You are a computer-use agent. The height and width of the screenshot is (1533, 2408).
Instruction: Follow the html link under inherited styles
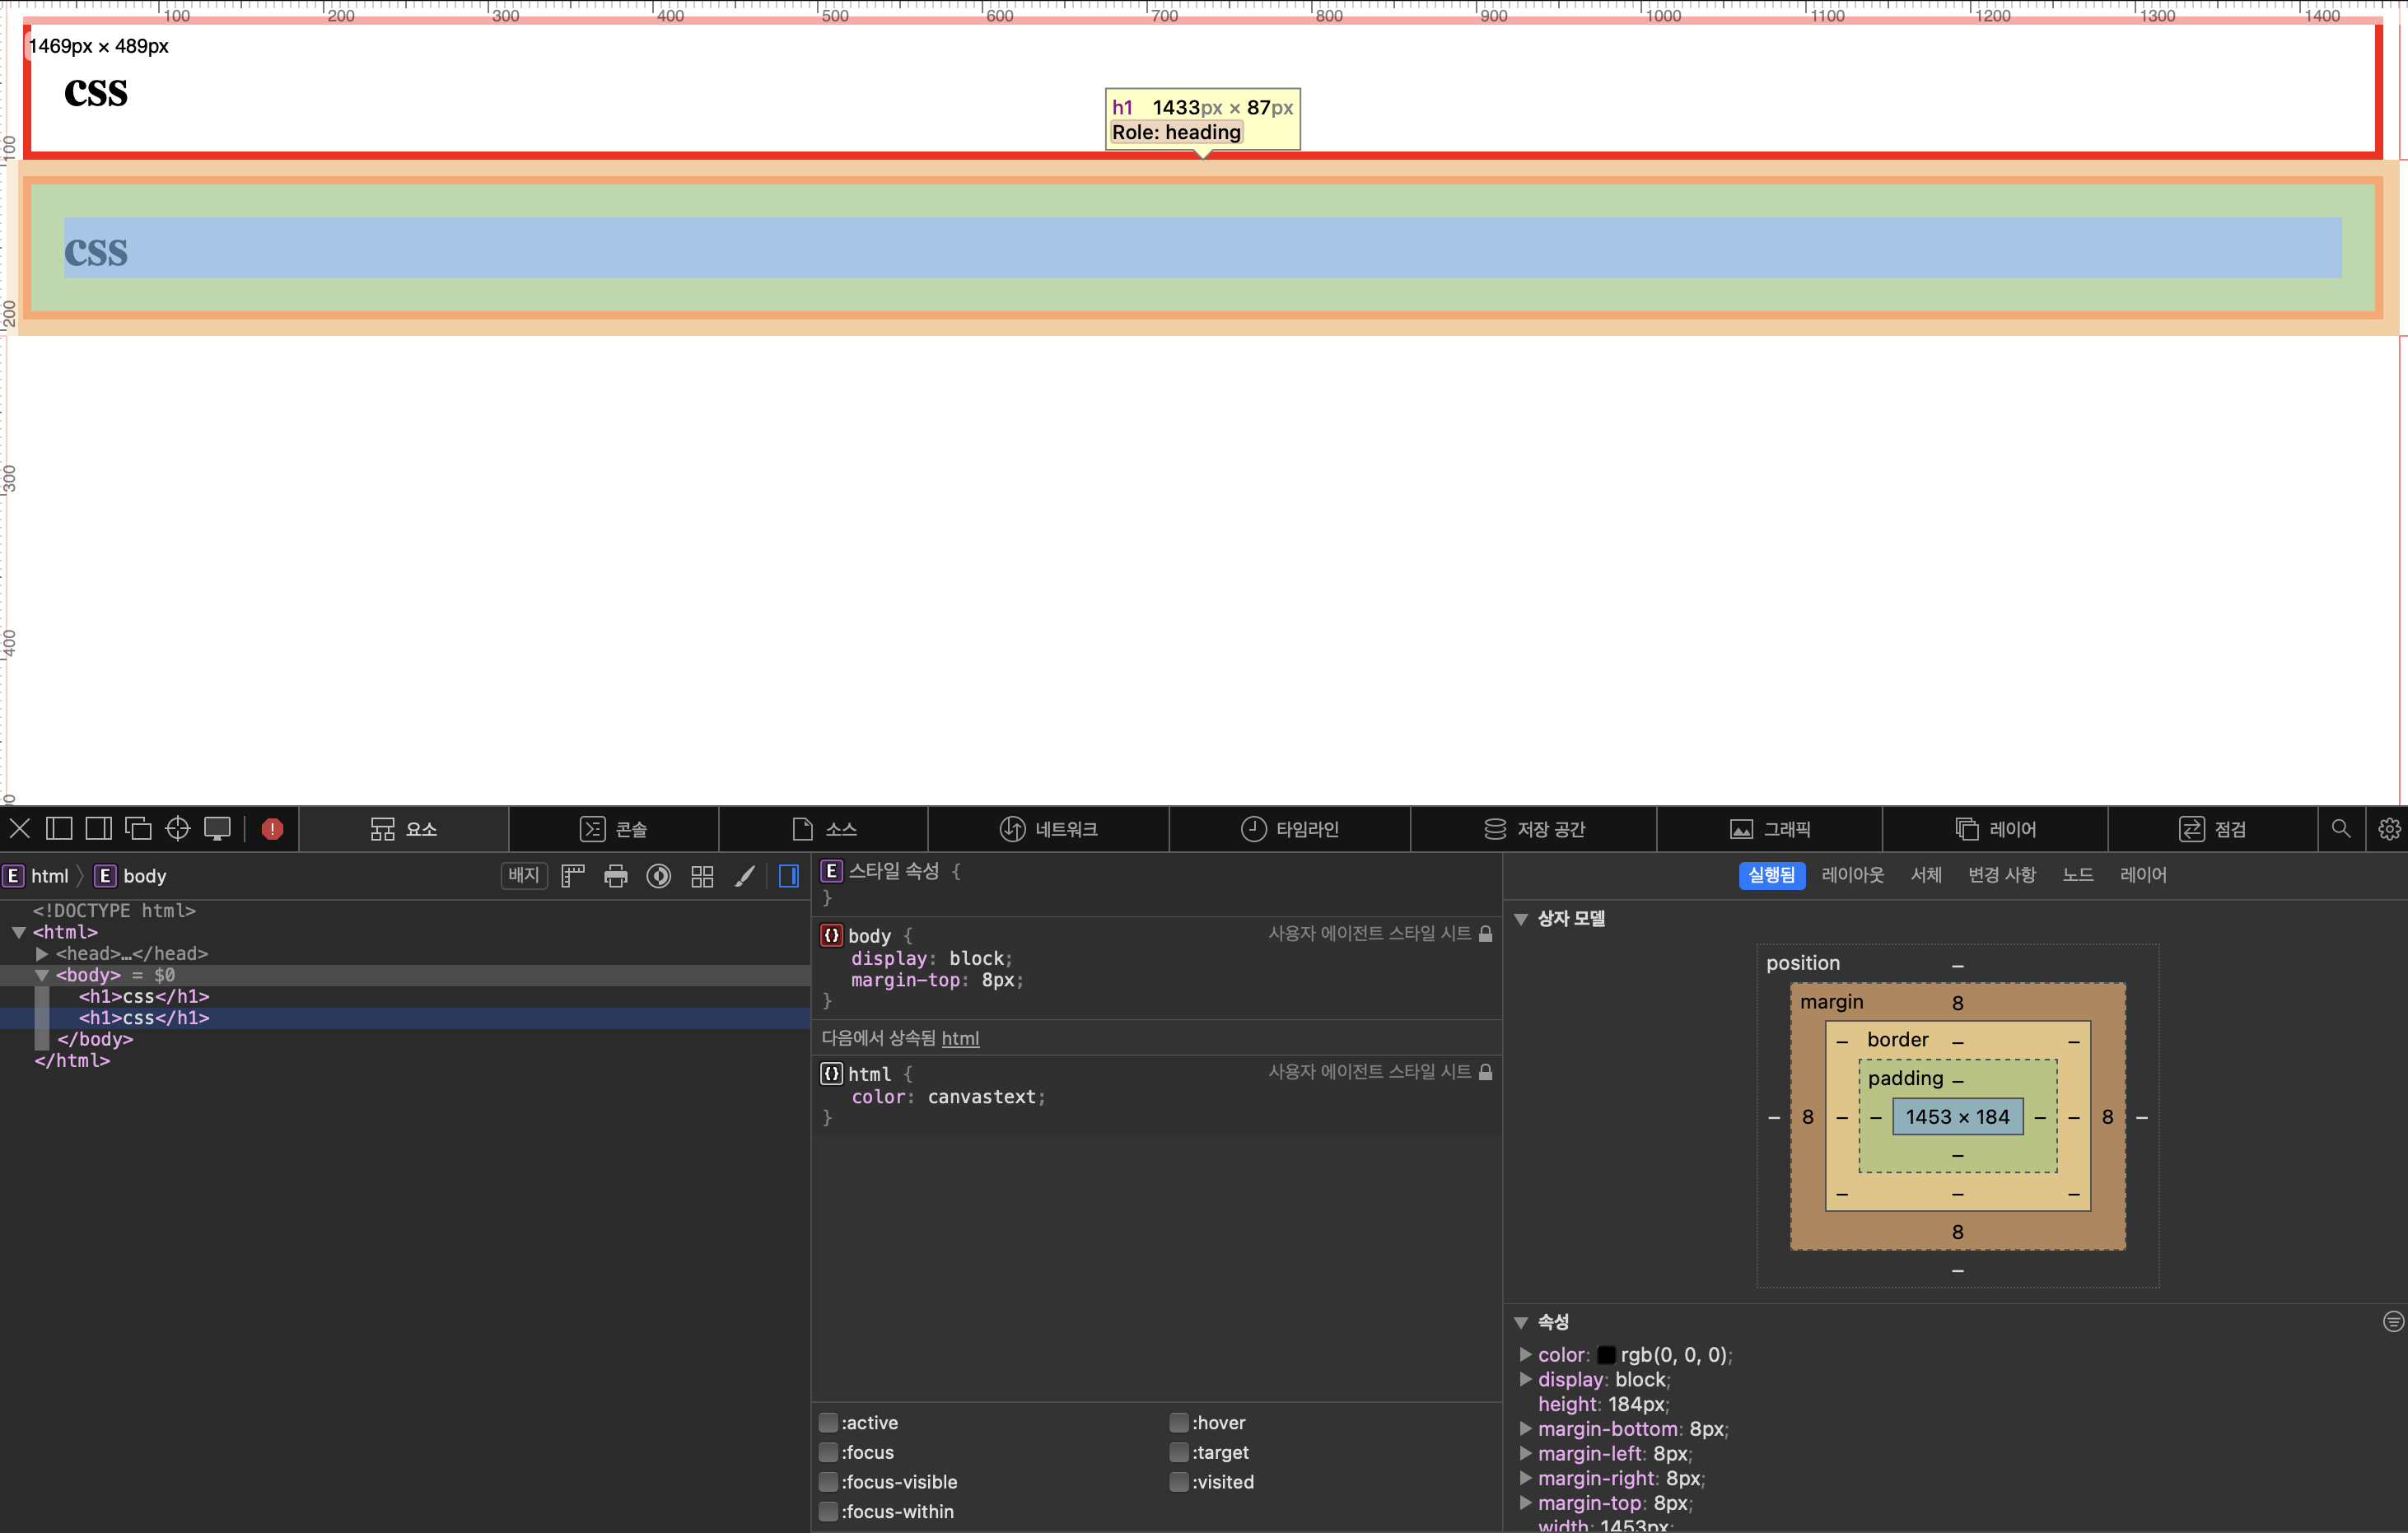pos(960,1038)
